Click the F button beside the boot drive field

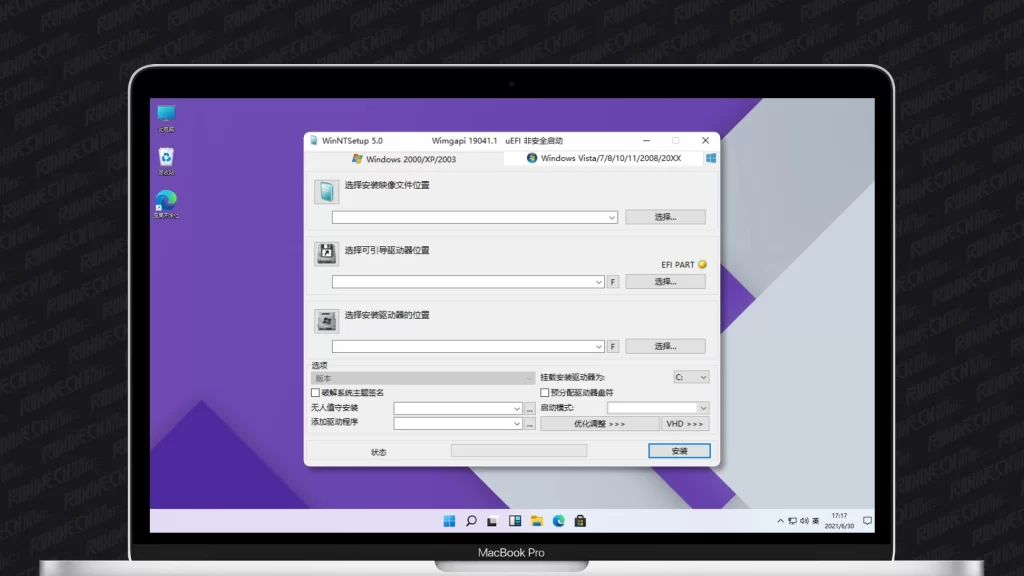click(x=613, y=282)
